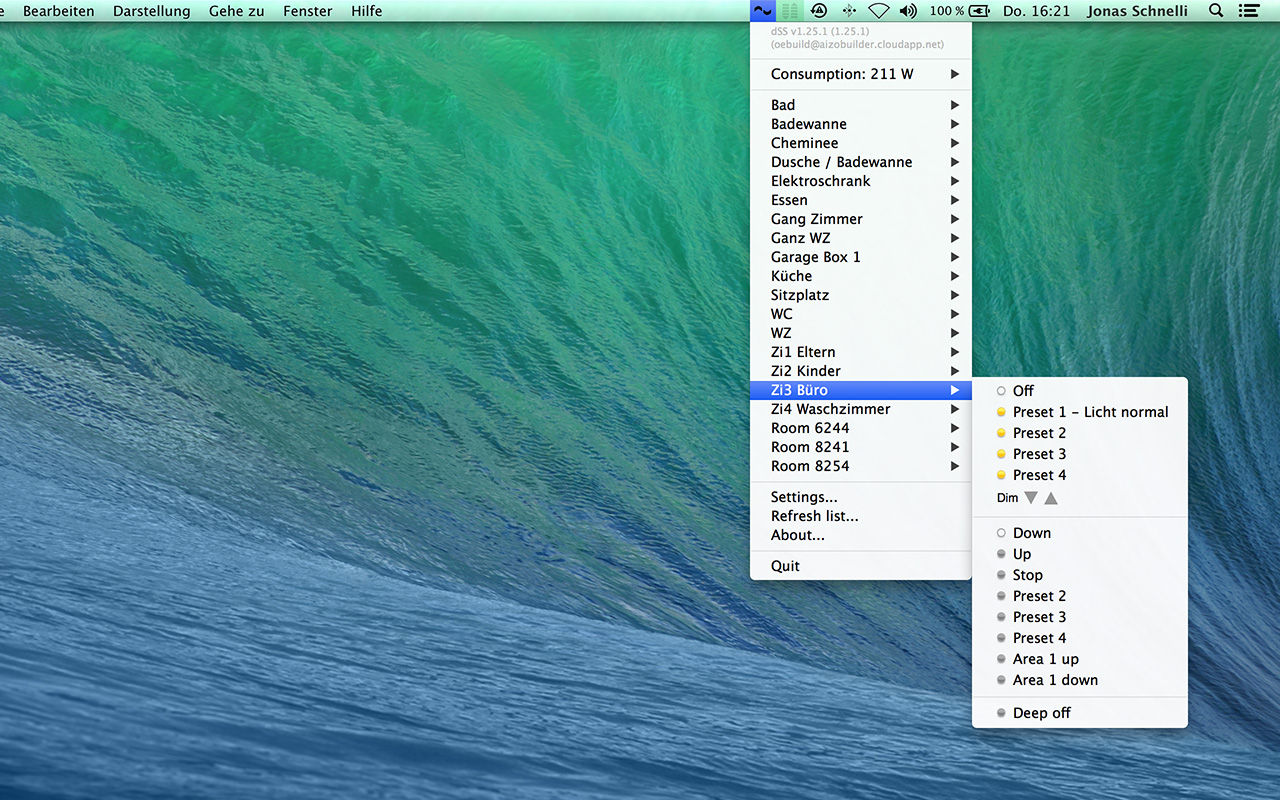Turn Zi3 Büro Off
The height and width of the screenshot is (800, 1280).
click(x=1022, y=390)
